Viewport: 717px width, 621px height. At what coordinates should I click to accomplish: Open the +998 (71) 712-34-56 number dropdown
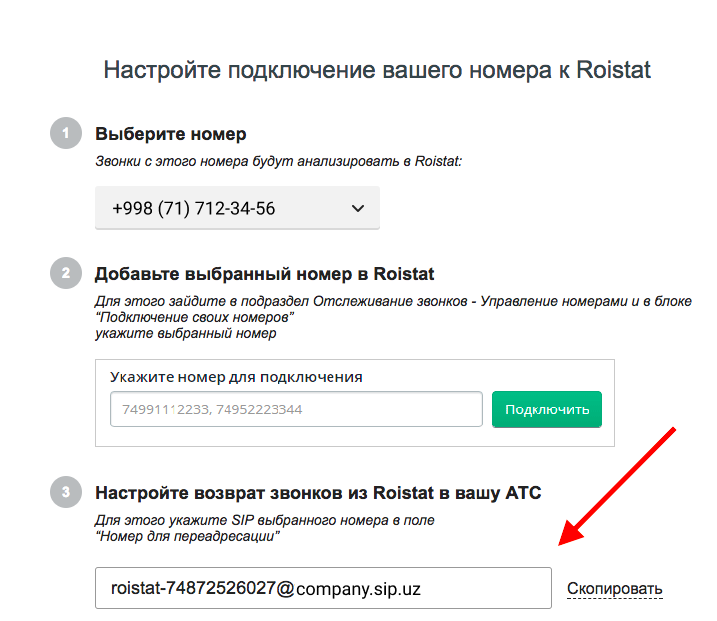(x=237, y=209)
